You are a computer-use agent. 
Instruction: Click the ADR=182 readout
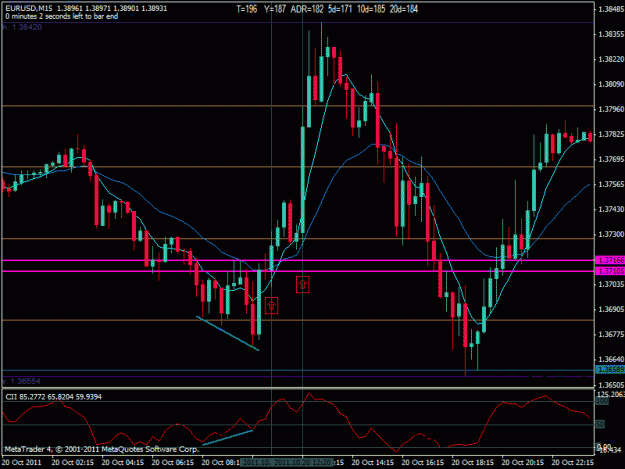pos(307,9)
